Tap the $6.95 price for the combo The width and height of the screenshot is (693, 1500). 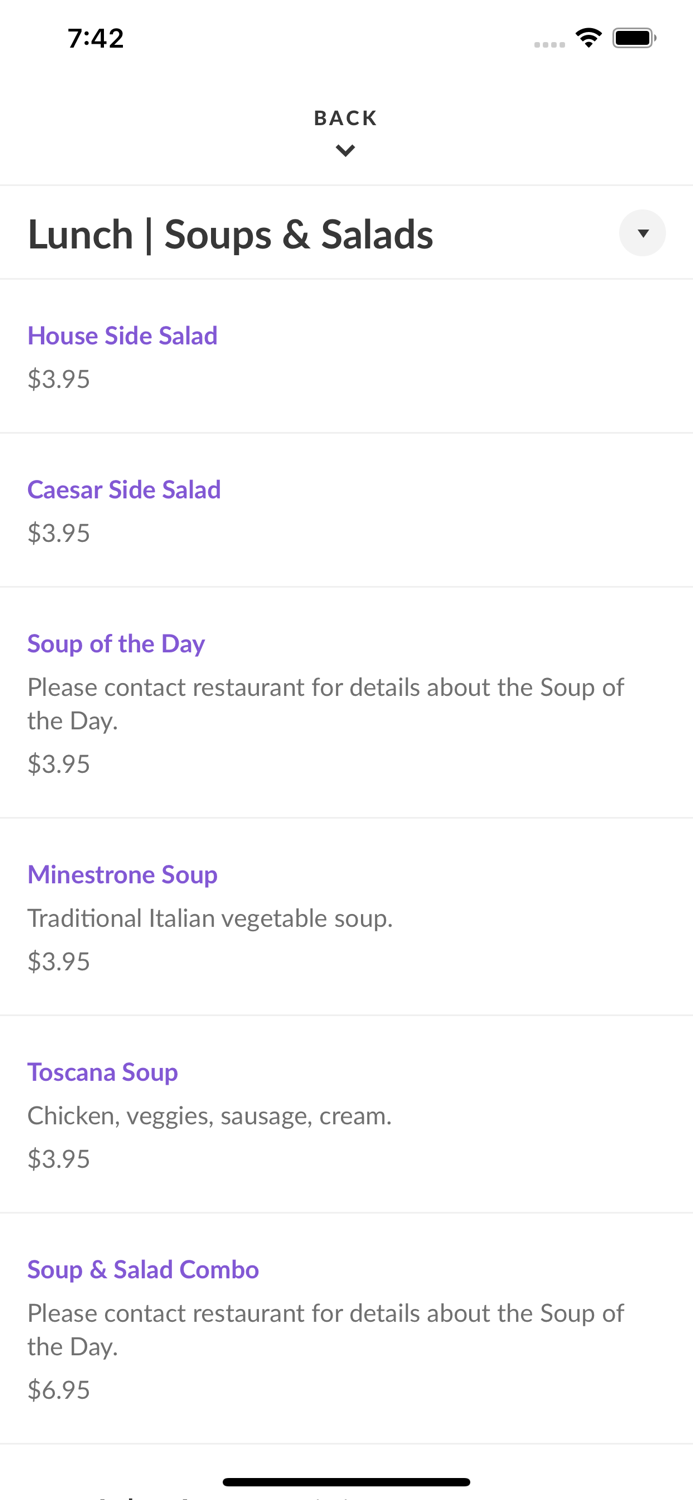pyautogui.click(x=58, y=1389)
